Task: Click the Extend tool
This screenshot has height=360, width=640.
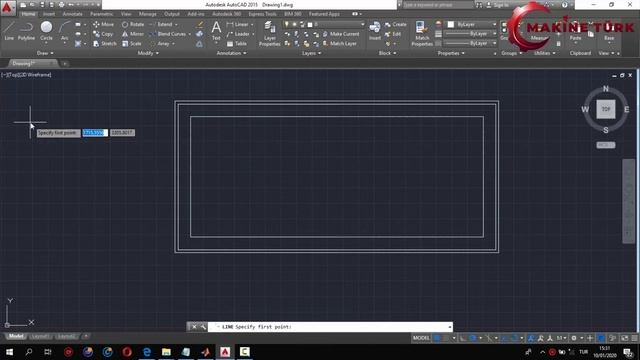Action: (162, 24)
